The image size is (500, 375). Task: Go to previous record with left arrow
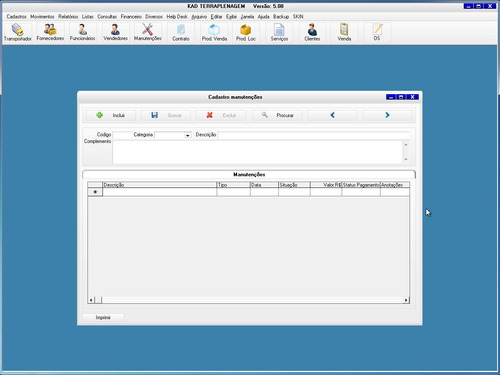pyautogui.click(x=332, y=115)
